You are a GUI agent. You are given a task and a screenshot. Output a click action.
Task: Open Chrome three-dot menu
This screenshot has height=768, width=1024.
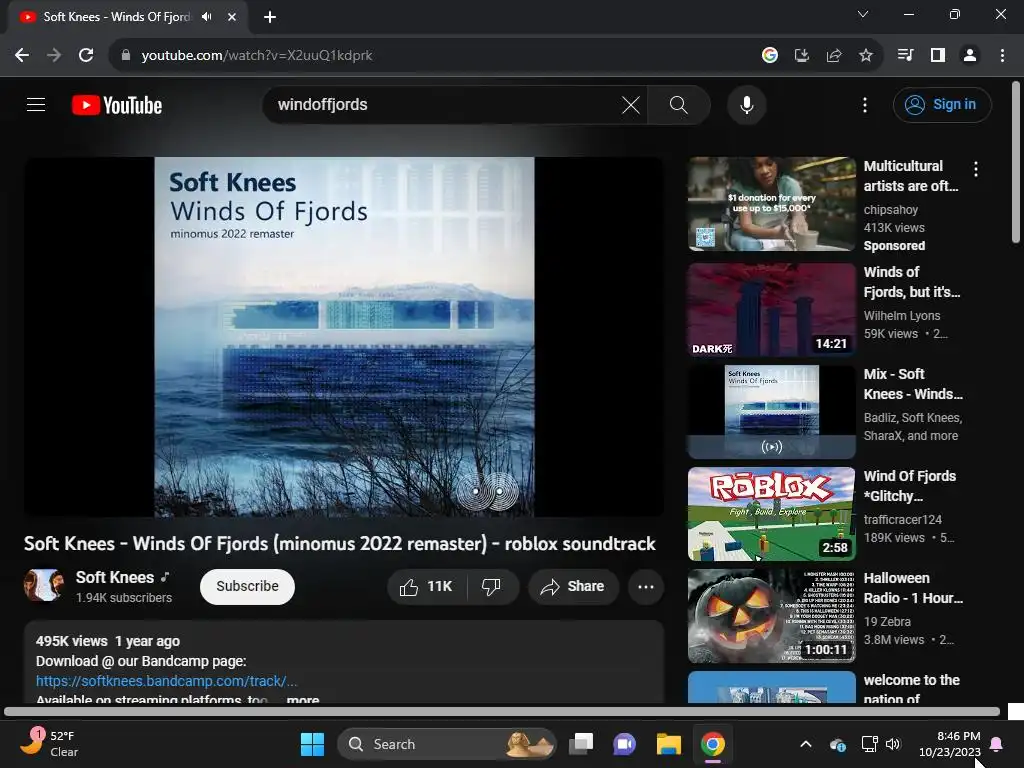tap(1002, 56)
